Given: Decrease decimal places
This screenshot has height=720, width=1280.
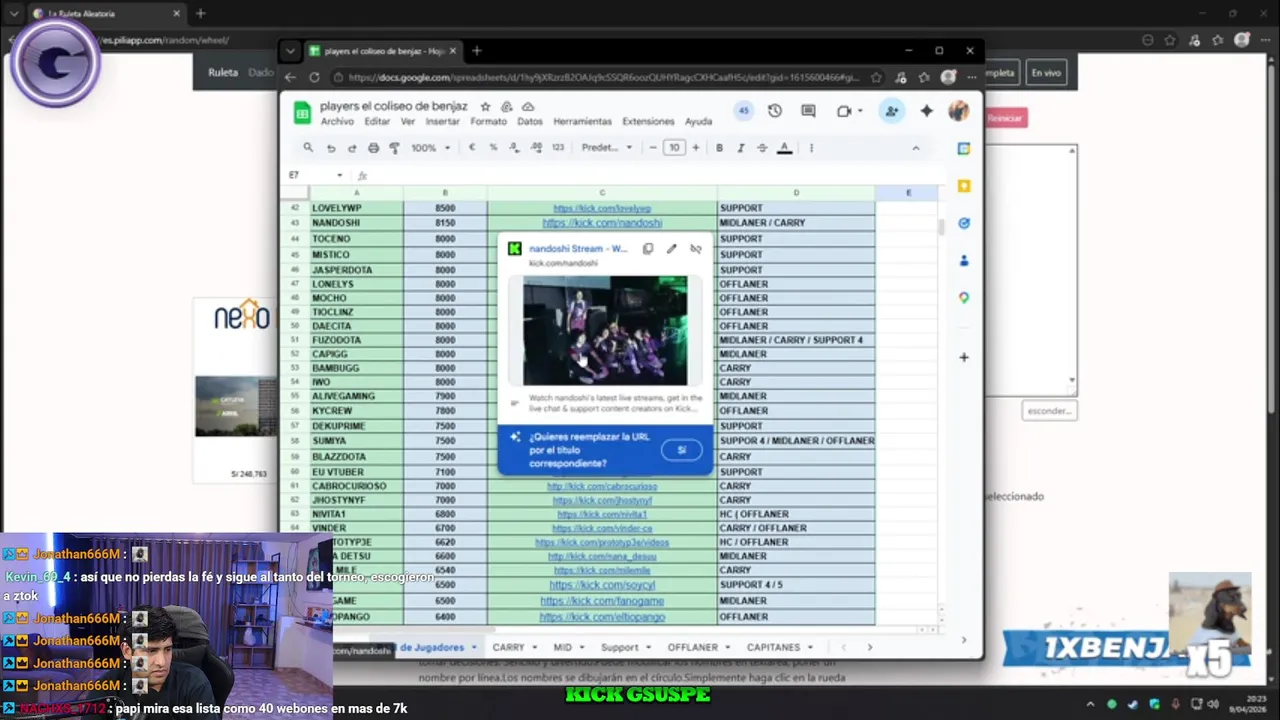Looking at the screenshot, I should tap(514, 148).
